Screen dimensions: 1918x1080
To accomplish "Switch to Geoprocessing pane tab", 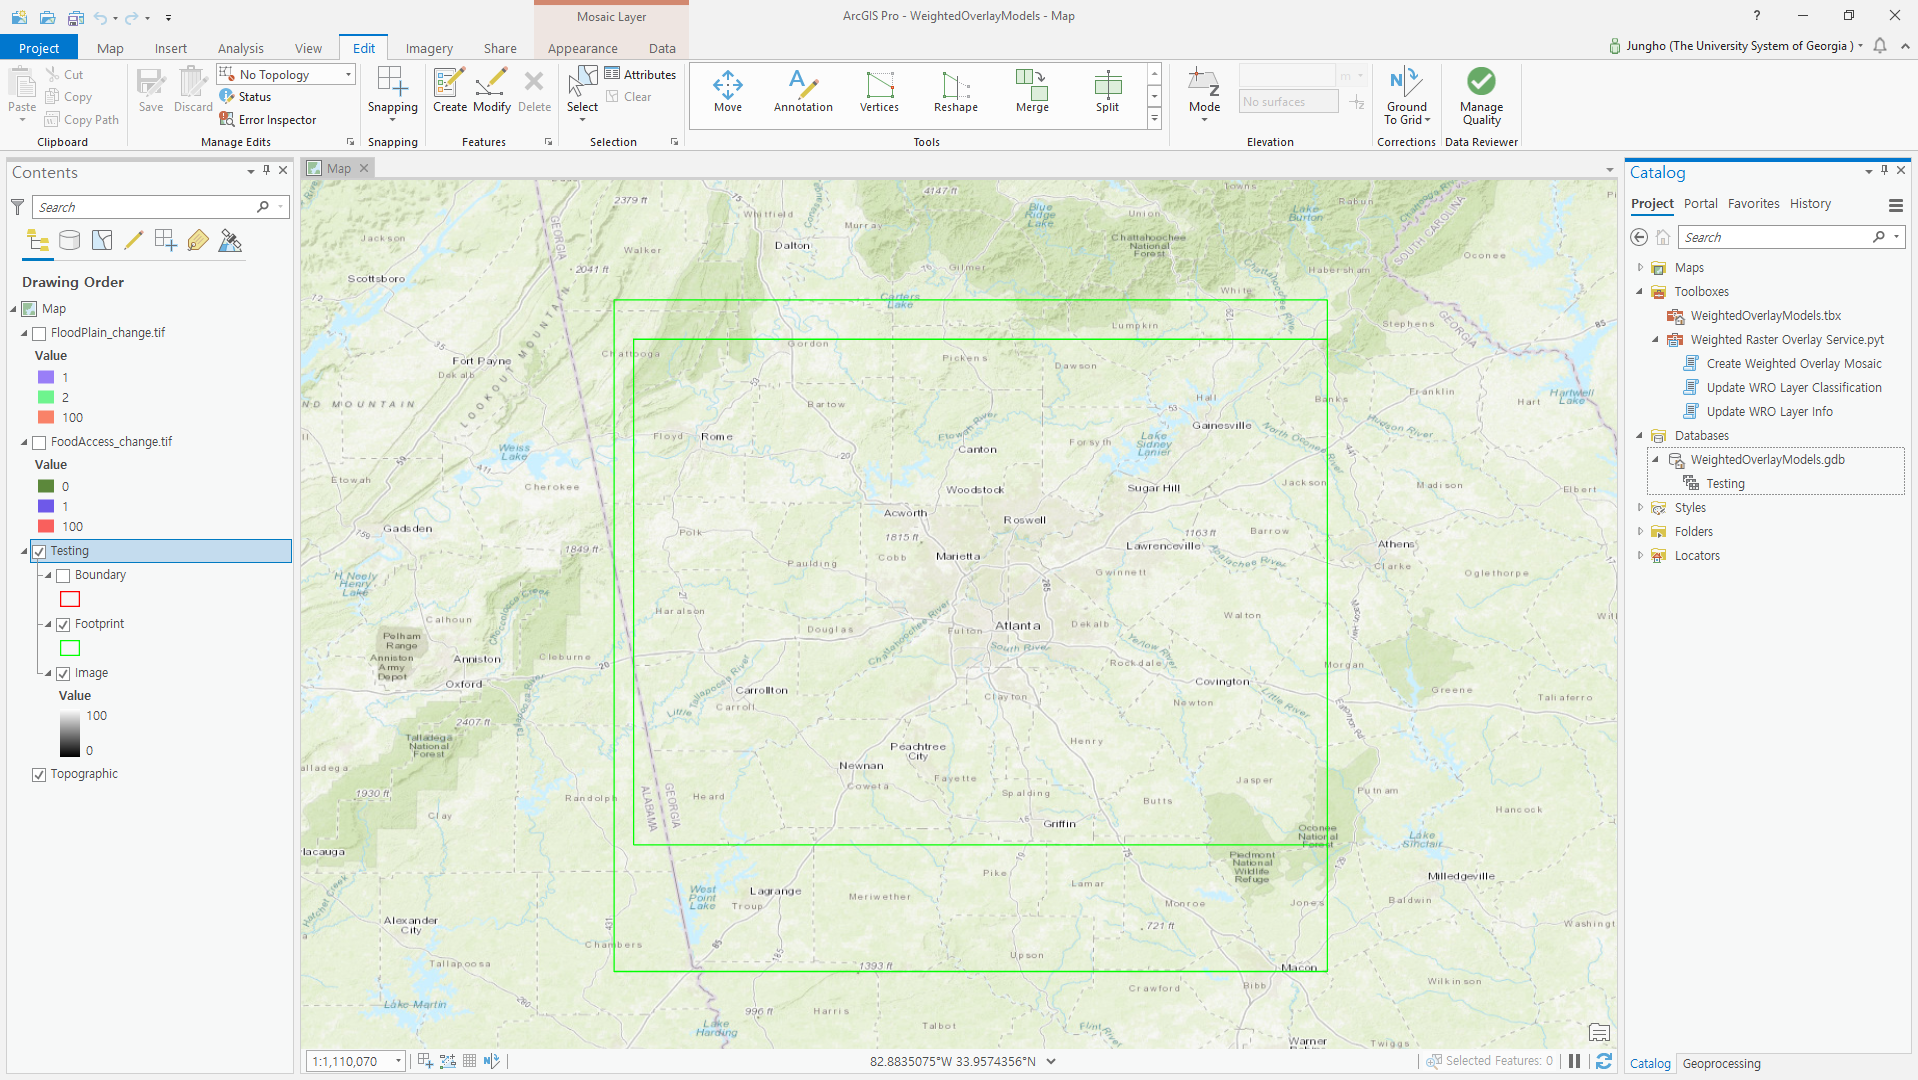I will click(1721, 1064).
